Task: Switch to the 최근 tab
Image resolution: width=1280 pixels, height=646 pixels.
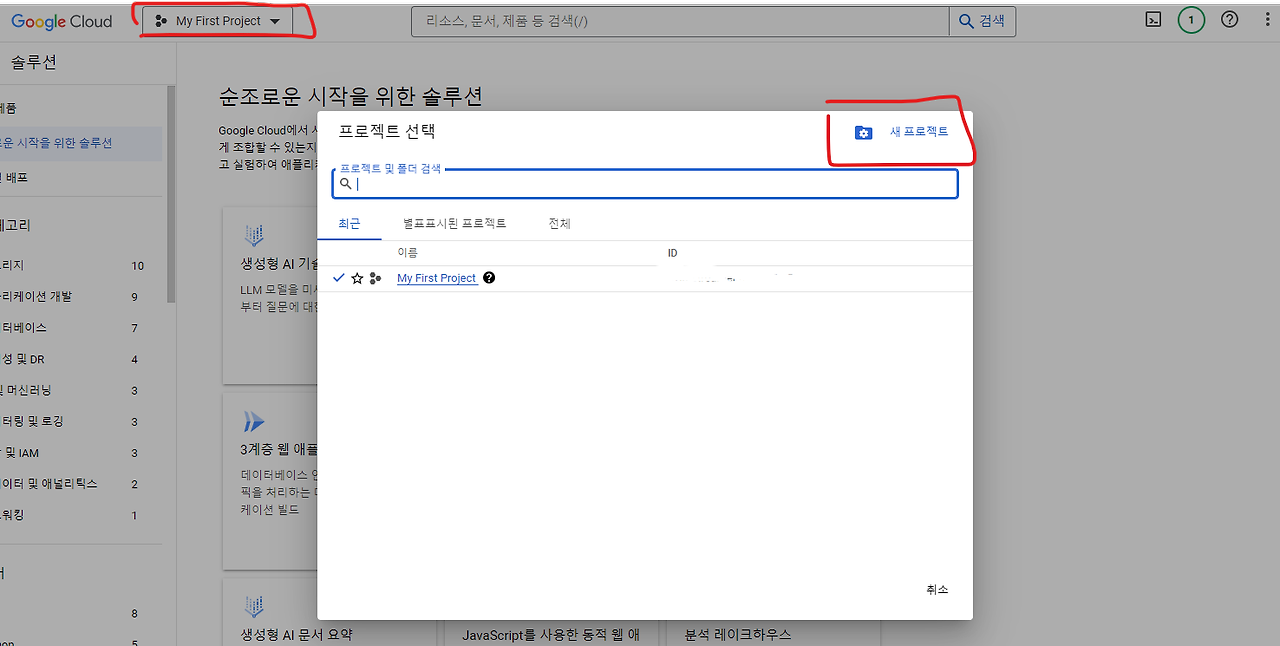Action: [349, 224]
